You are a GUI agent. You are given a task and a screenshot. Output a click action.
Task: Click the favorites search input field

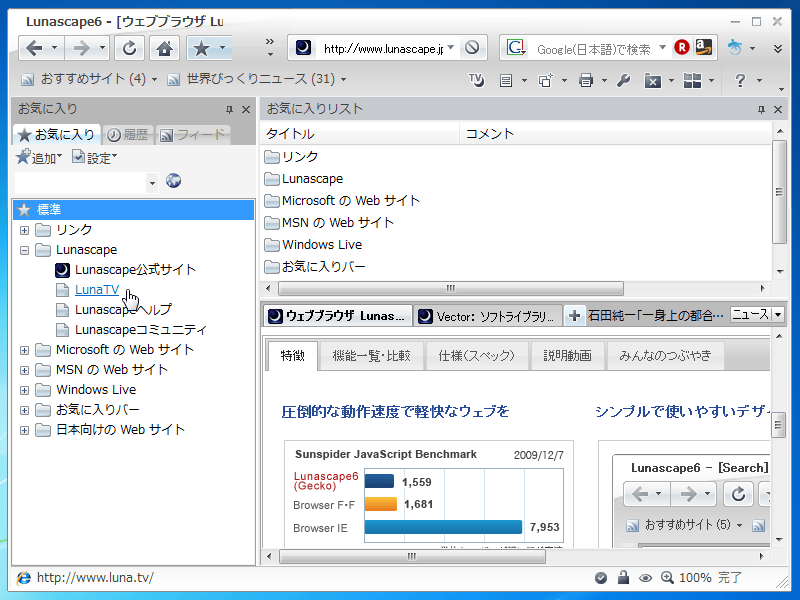pyautogui.click(x=81, y=182)
